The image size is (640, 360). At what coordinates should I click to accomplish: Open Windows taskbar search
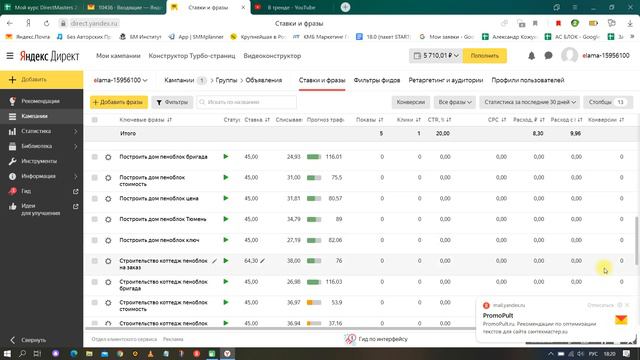pyautogui.click(x=22, y=353)
